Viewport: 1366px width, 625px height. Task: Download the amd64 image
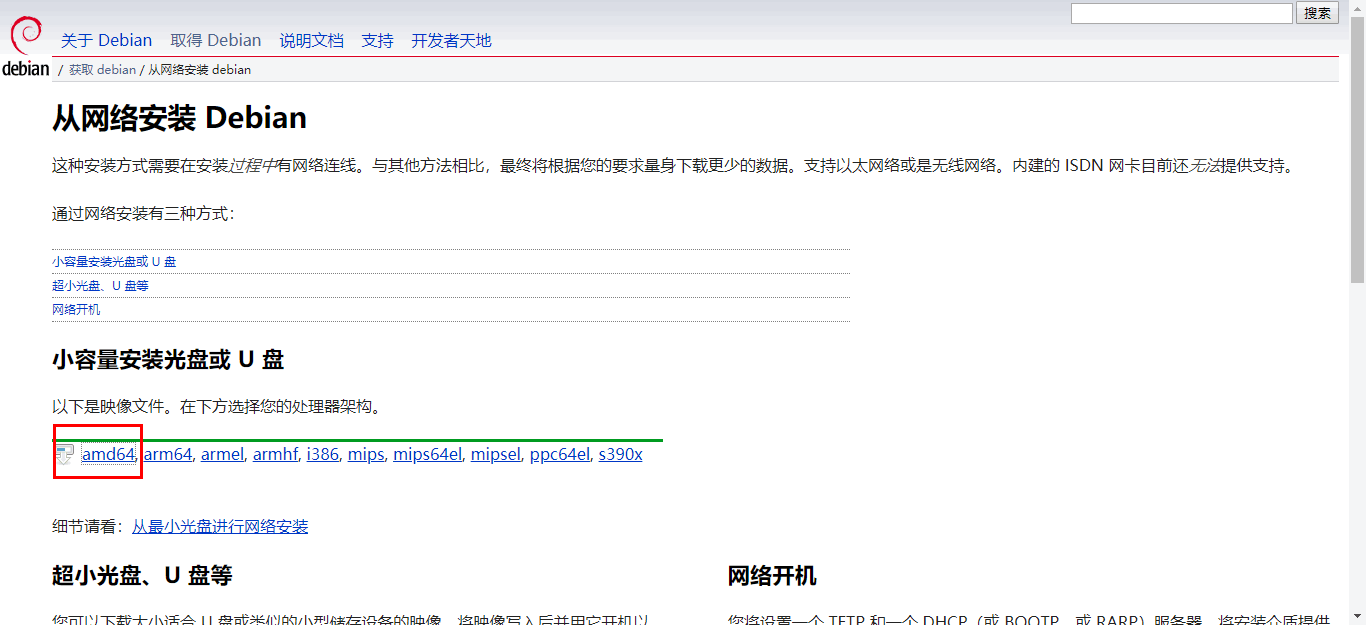coord(108,454)
